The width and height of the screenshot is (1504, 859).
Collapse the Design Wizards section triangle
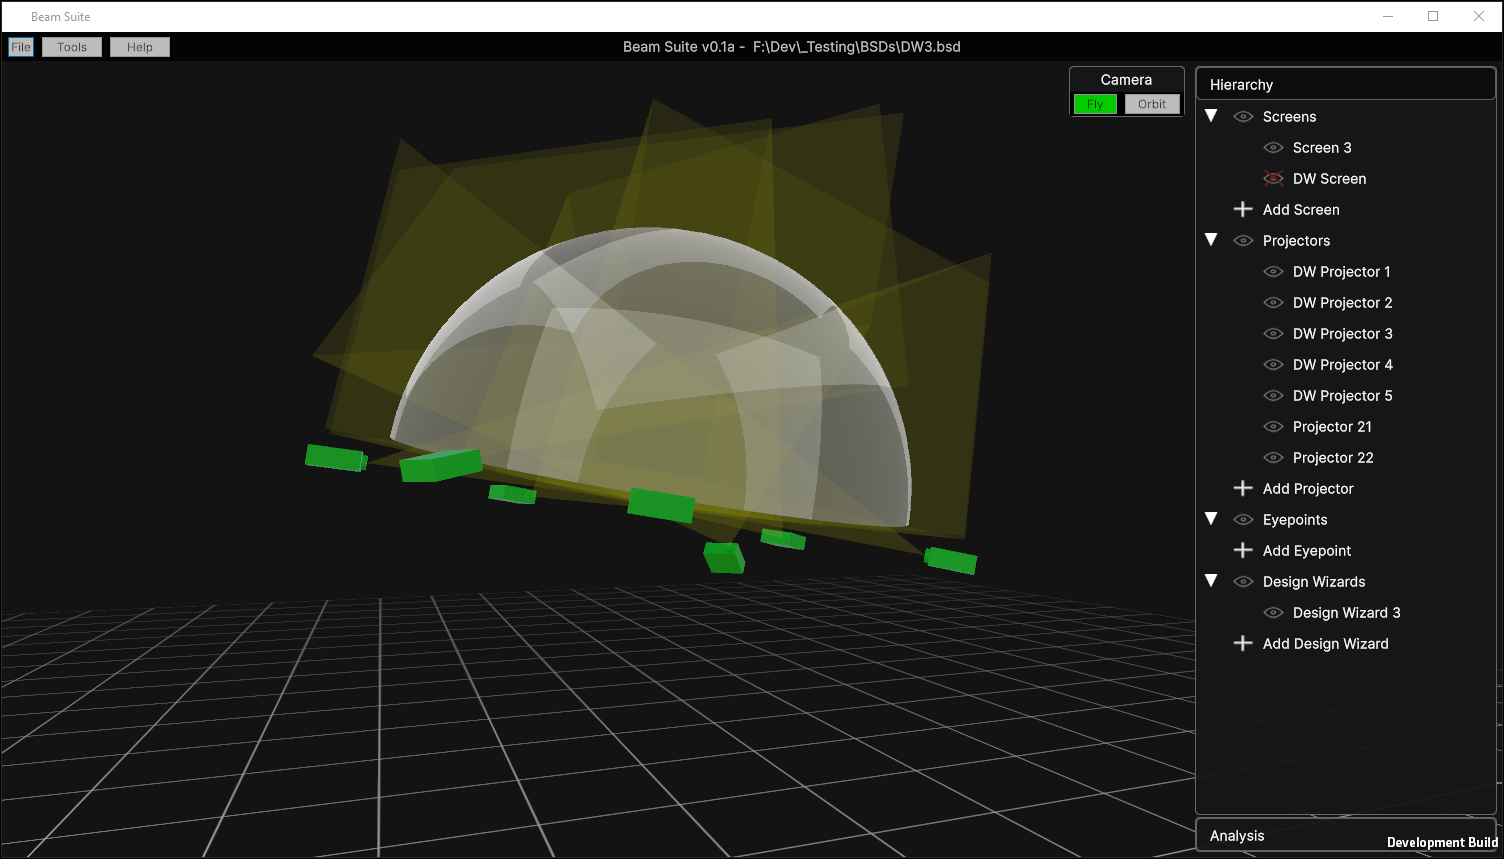click(1211, 581)
